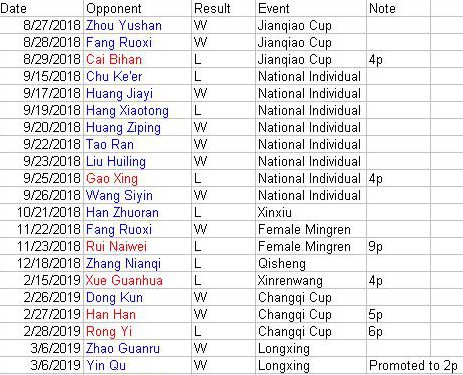Select the Hang Xiaotong cell
This screenshot has width=463, height=375.
pyautogui.click(x=137, y=110)
